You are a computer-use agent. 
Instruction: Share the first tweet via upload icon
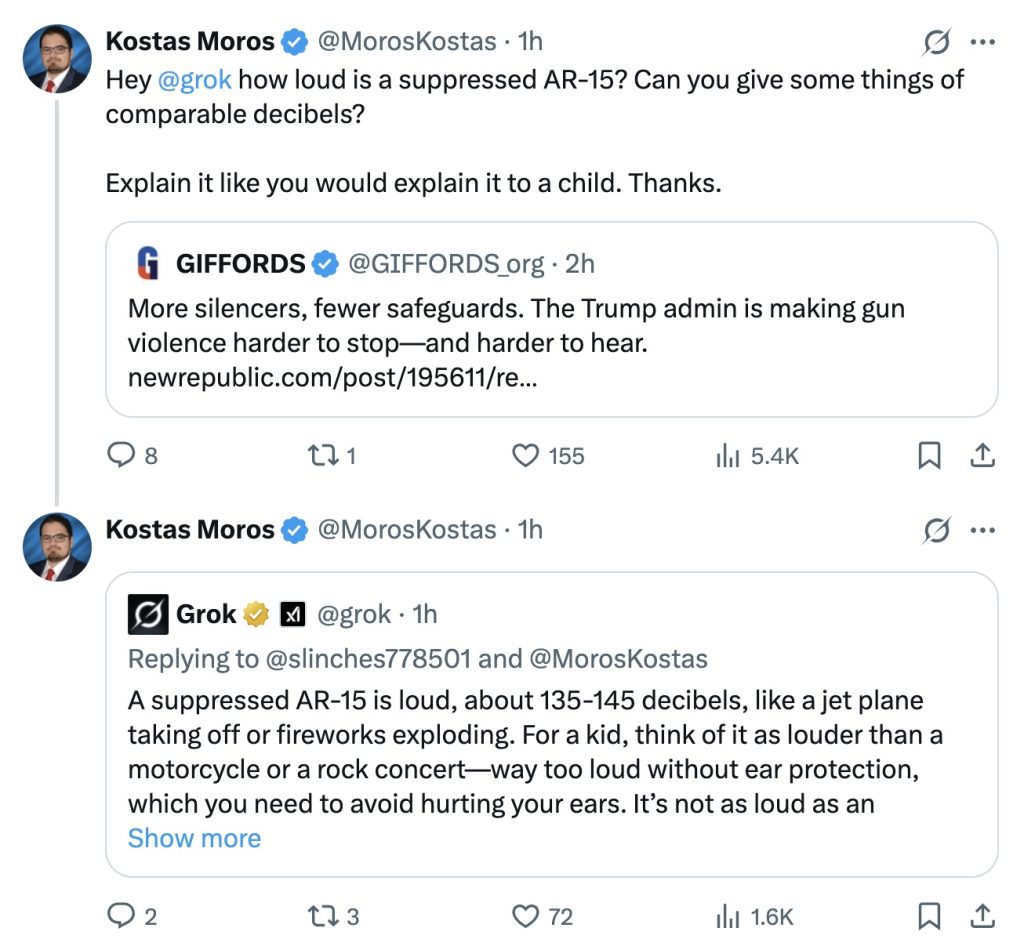983,456
